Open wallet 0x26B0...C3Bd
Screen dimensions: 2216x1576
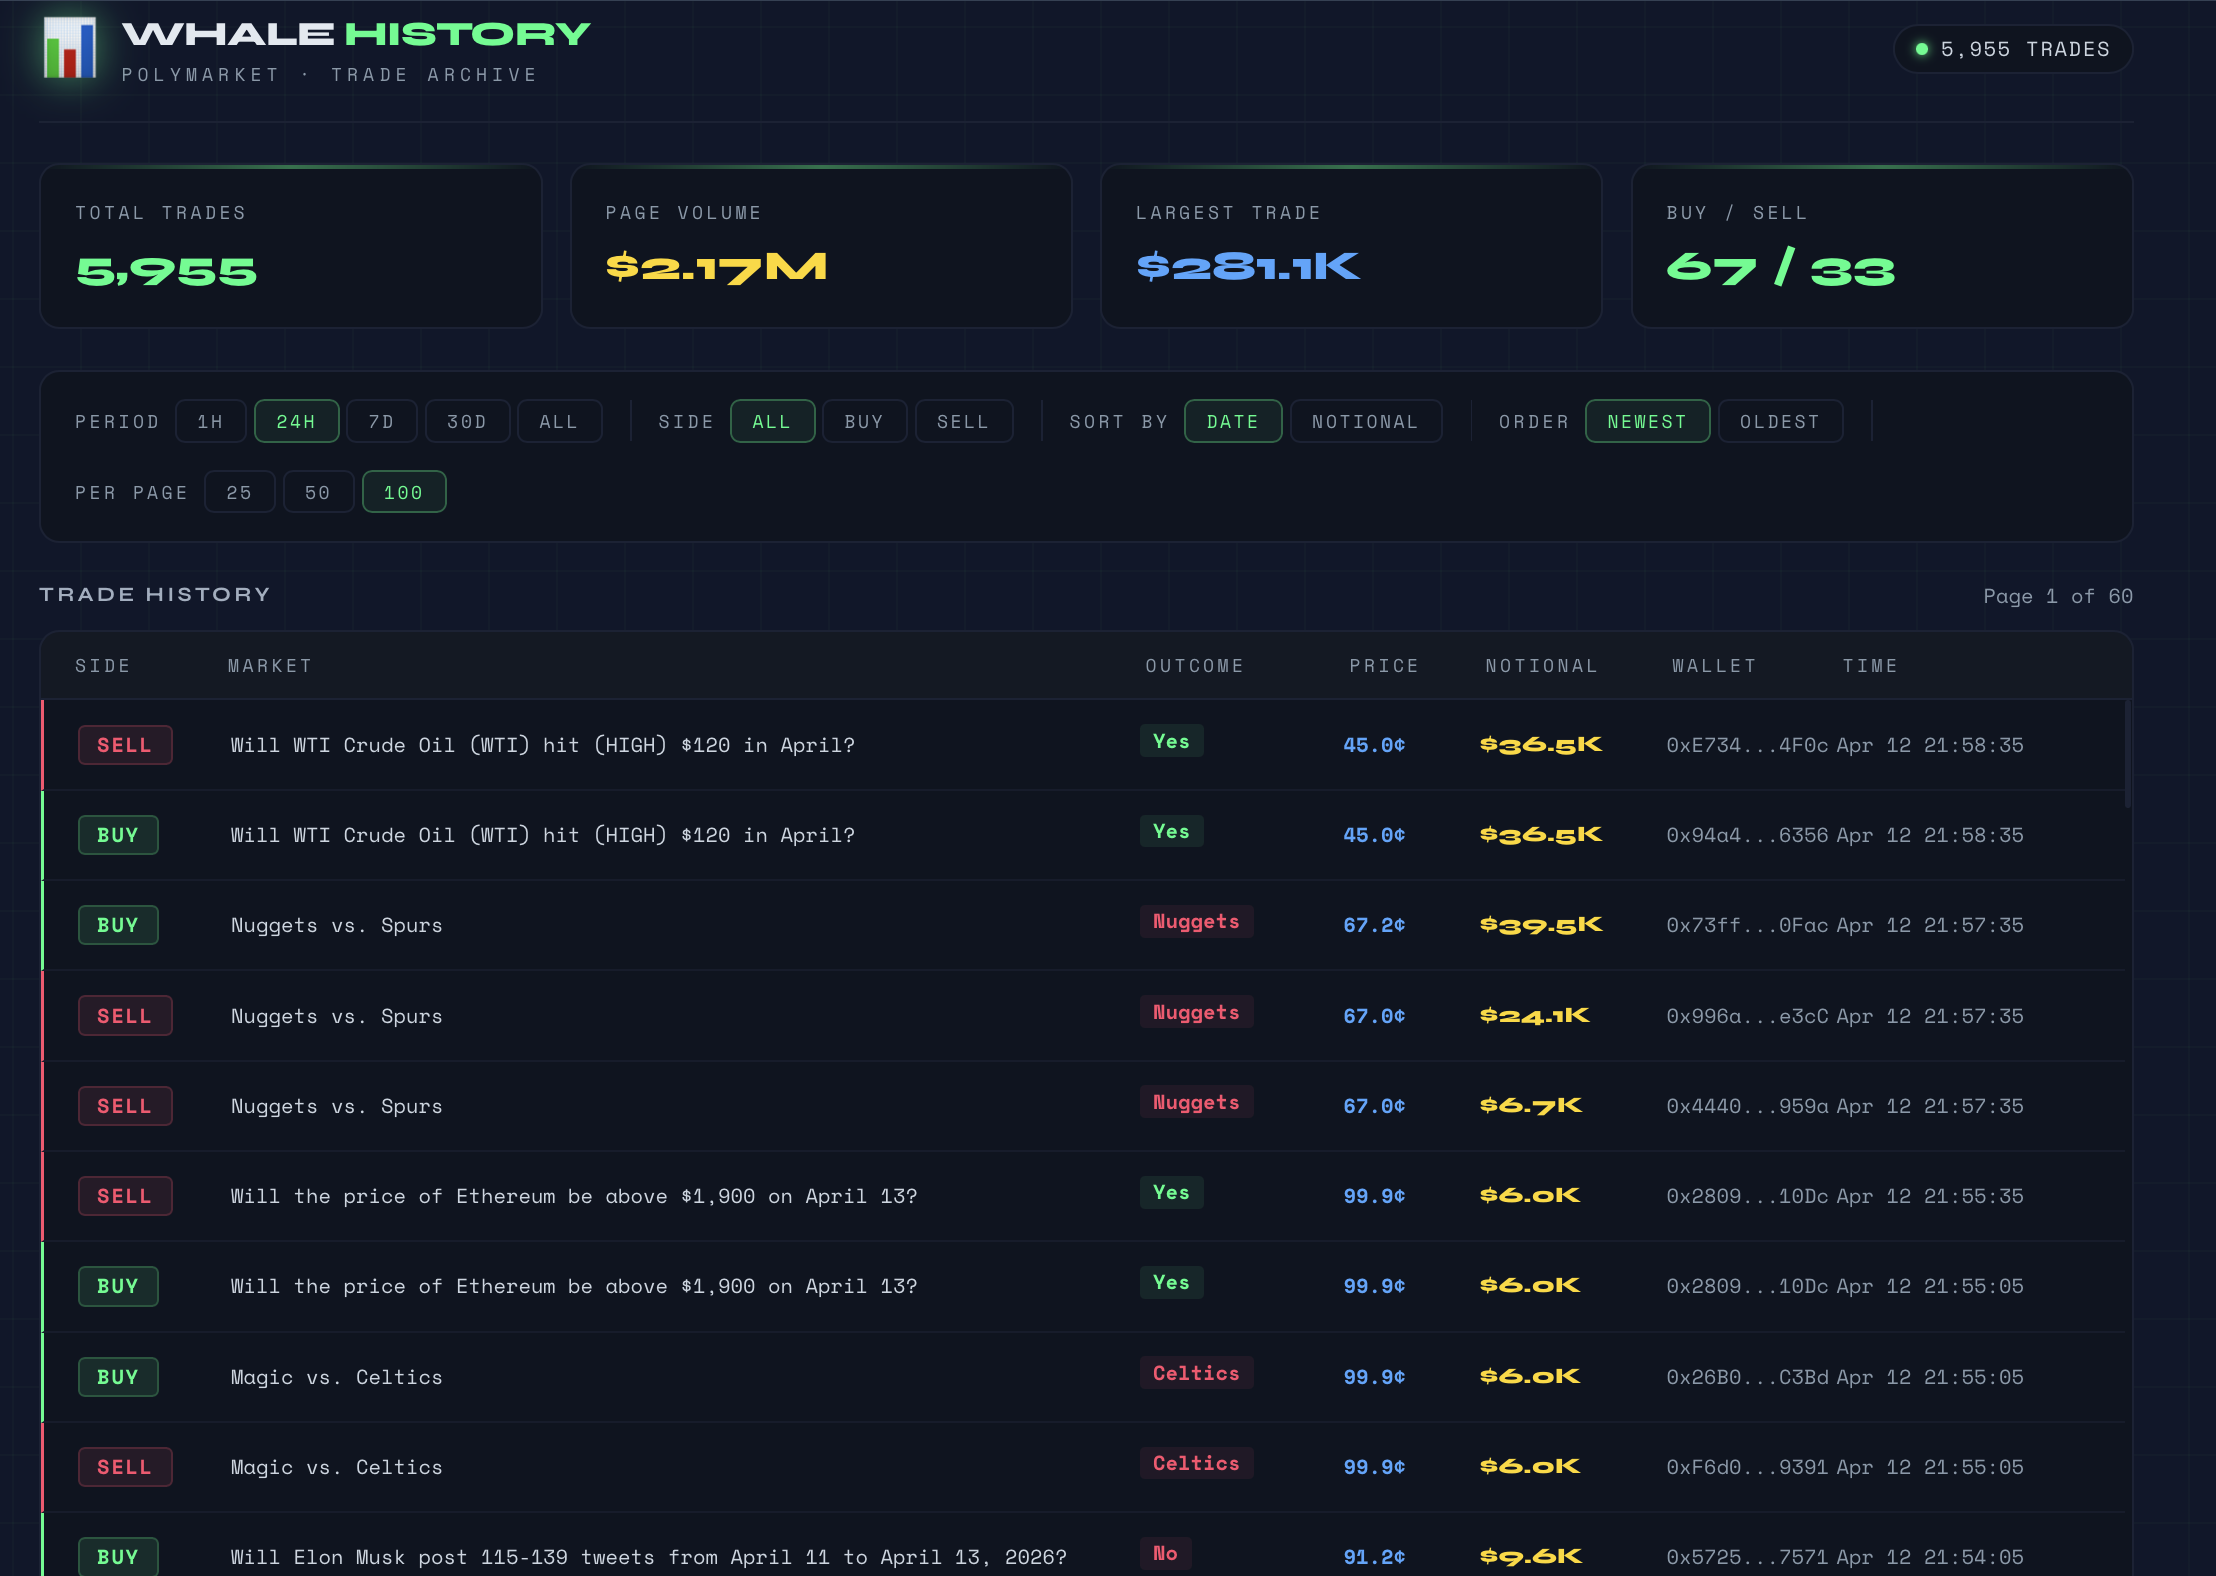click(x=1747, y=1377)
